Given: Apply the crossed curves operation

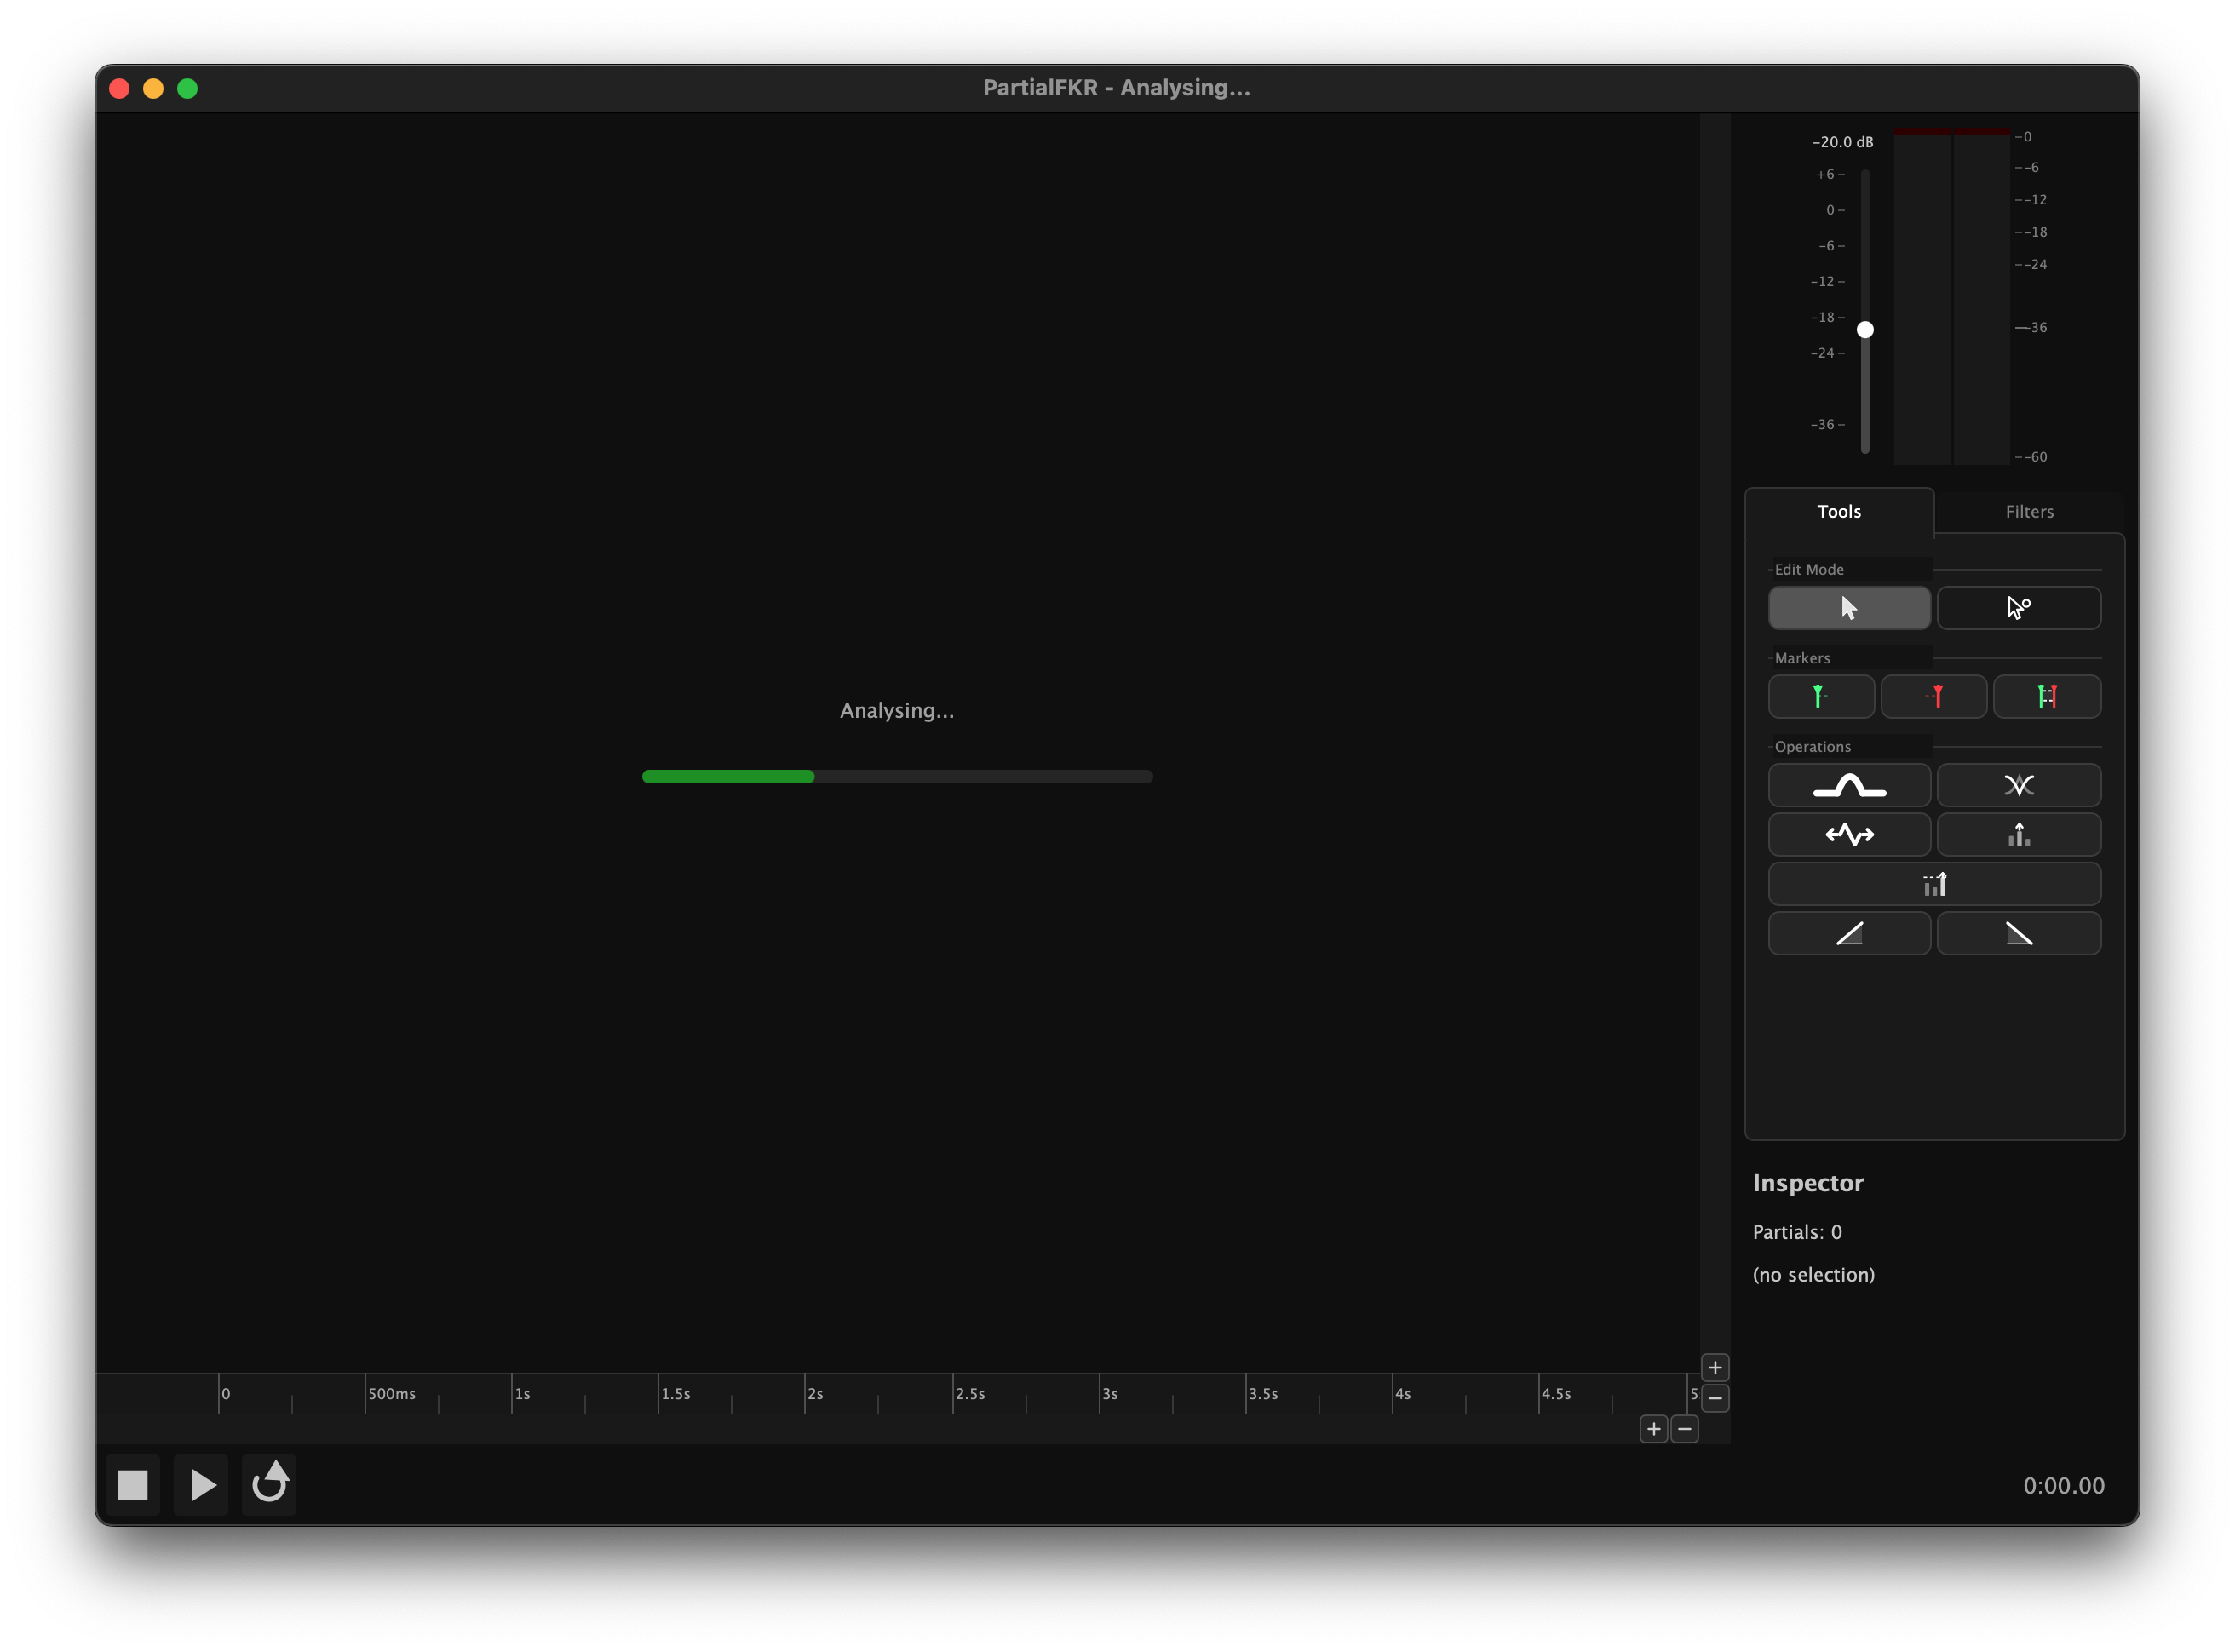Looking at the screenshot, I should pyautogui.click(x=2018, y=785).
